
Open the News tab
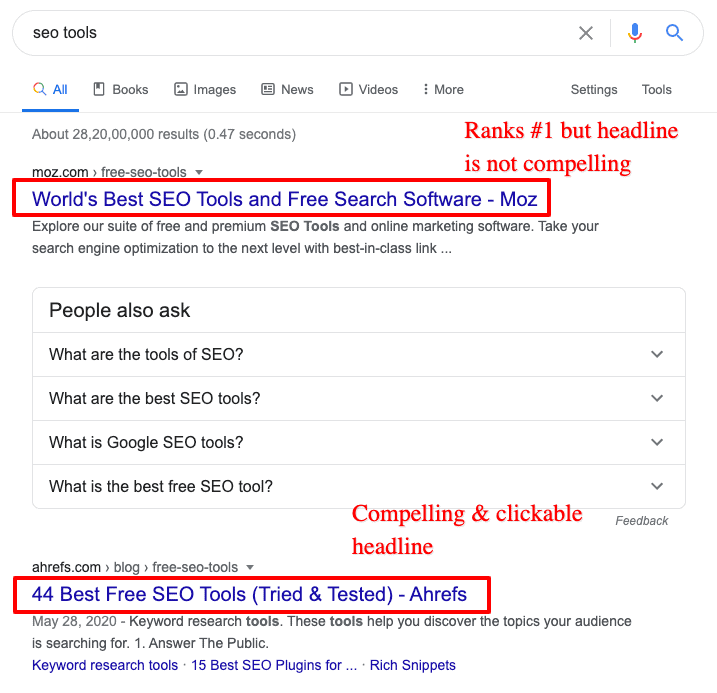point(287,90)
